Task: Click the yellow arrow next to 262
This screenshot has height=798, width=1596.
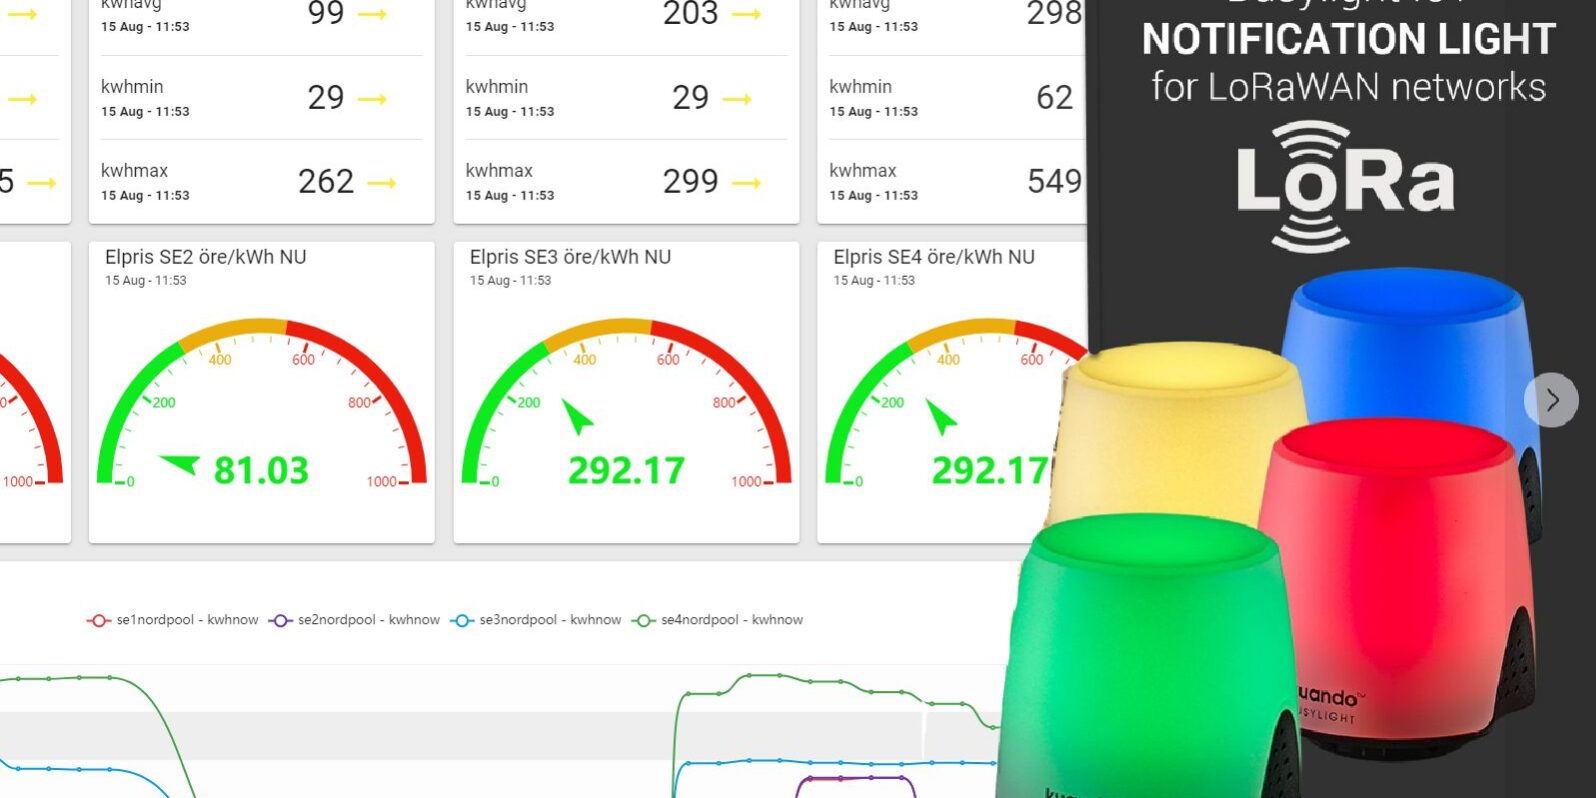Action: coord(381,183)
